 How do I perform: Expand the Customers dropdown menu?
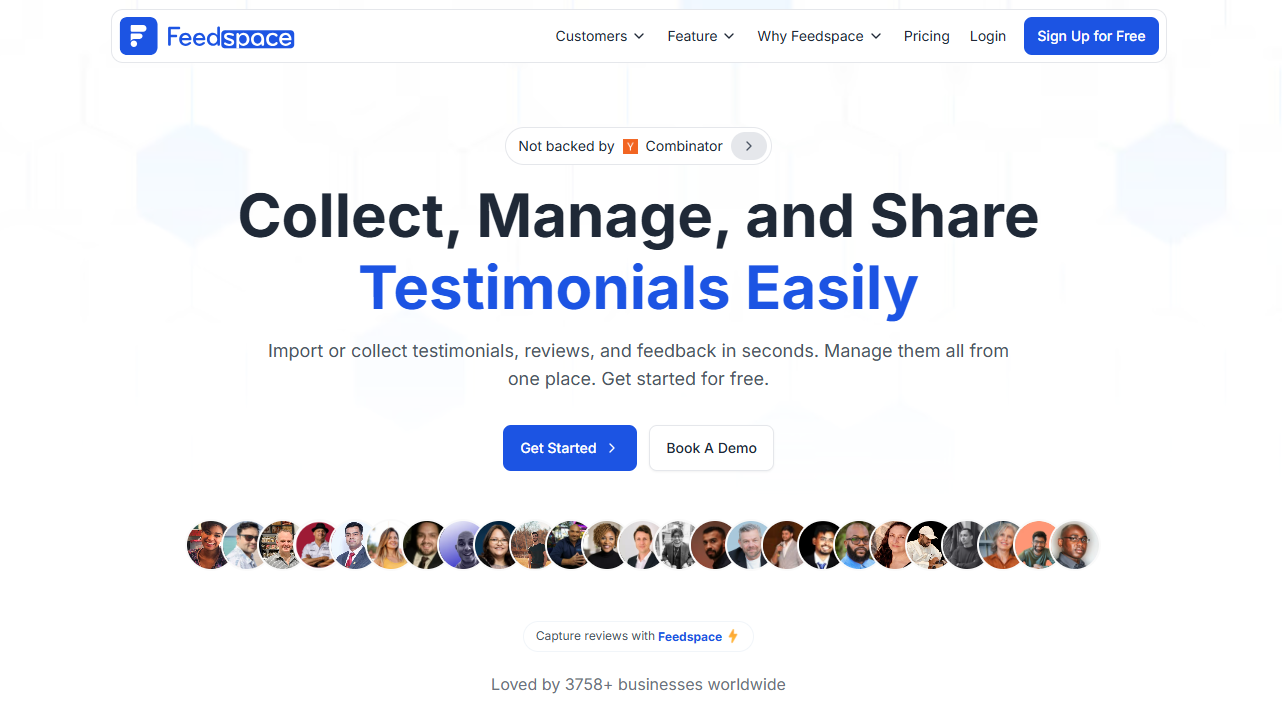(x=600, y=36)
